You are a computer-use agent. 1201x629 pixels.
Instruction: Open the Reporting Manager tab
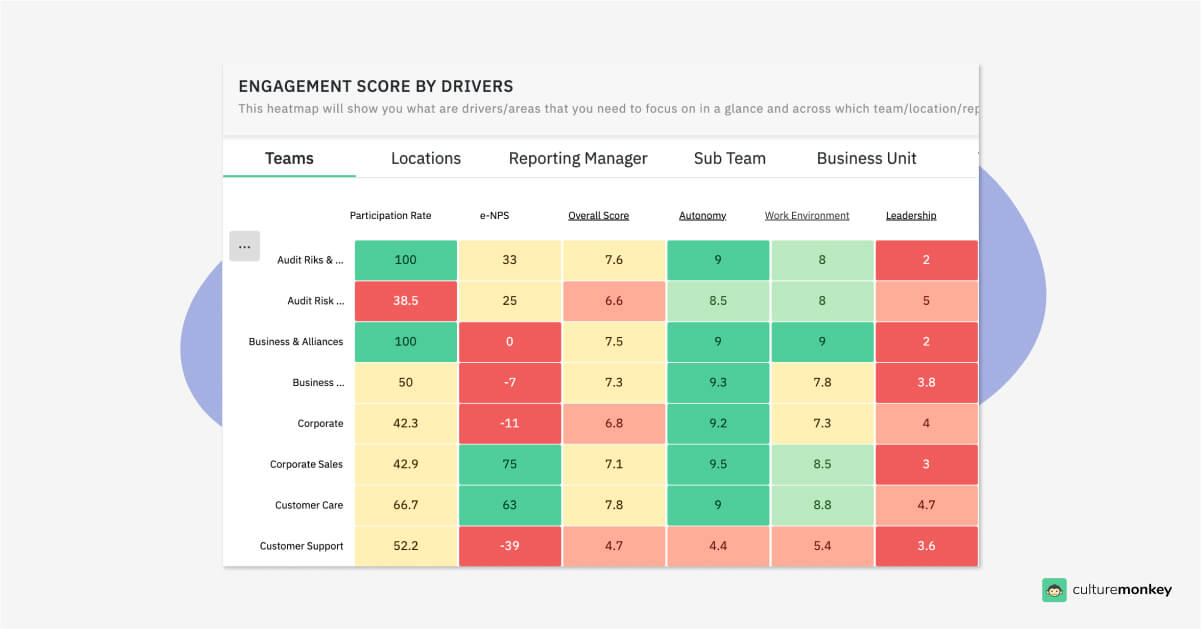click(578, 158)
